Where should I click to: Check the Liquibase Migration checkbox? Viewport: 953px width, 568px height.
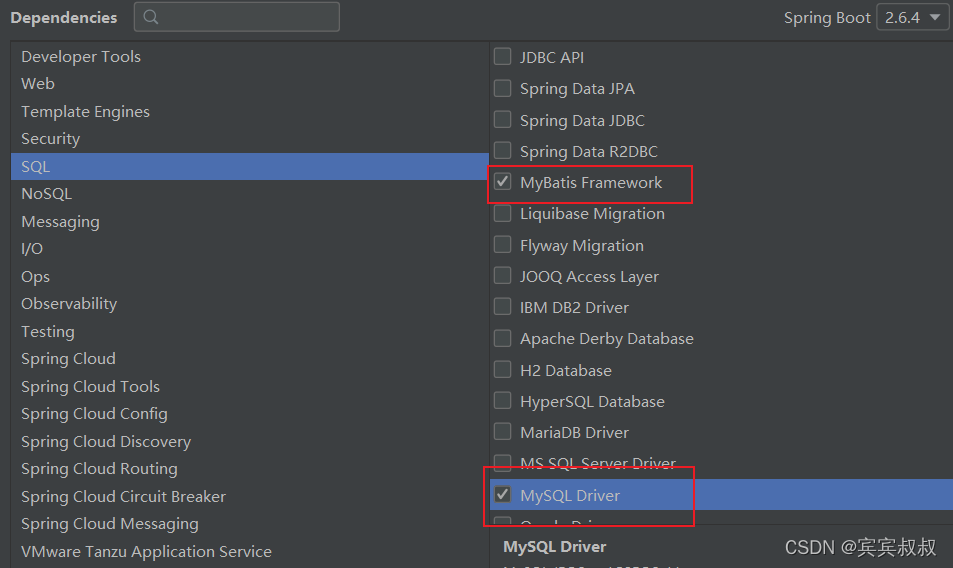click(503, 213)
